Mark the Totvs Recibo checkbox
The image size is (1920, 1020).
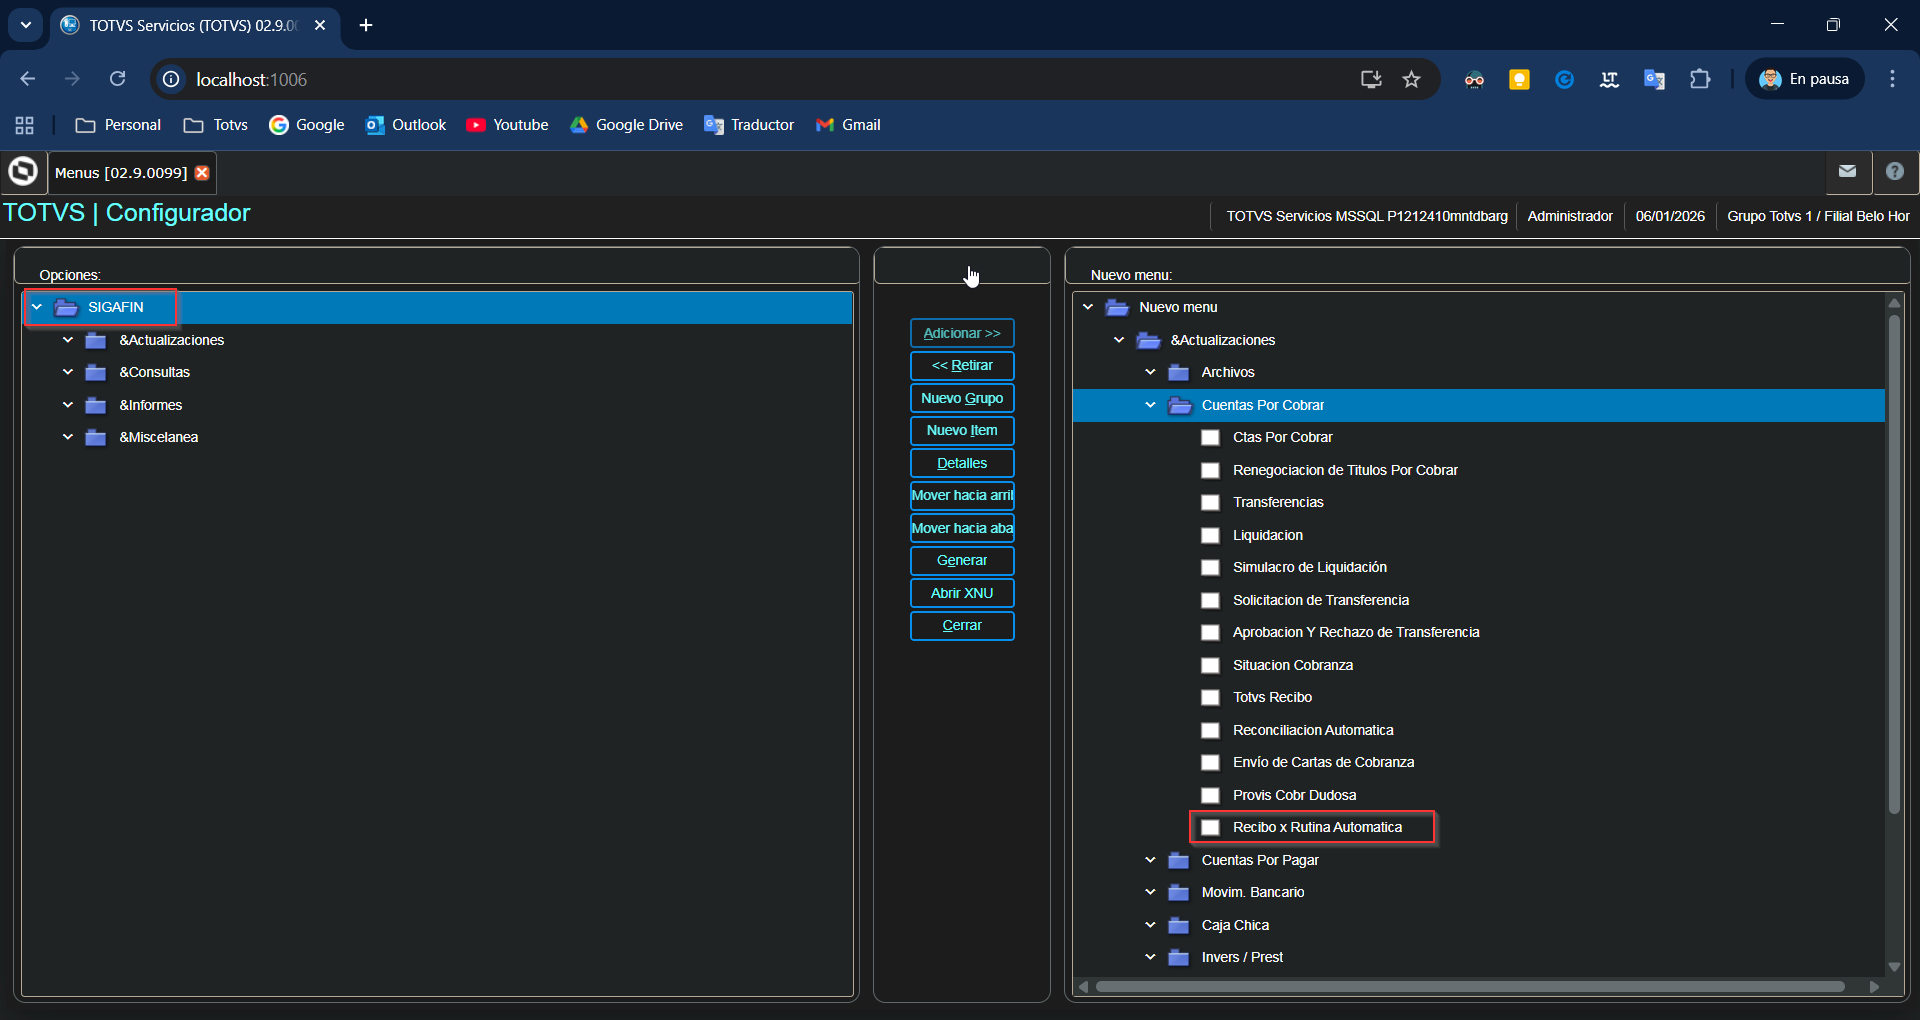(x=1210, y=697)
